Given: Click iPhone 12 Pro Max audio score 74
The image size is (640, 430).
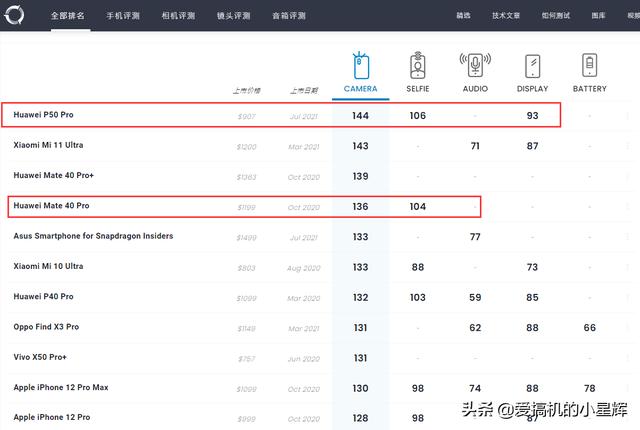Looking at the screenshot, I should tap(475, 388).
